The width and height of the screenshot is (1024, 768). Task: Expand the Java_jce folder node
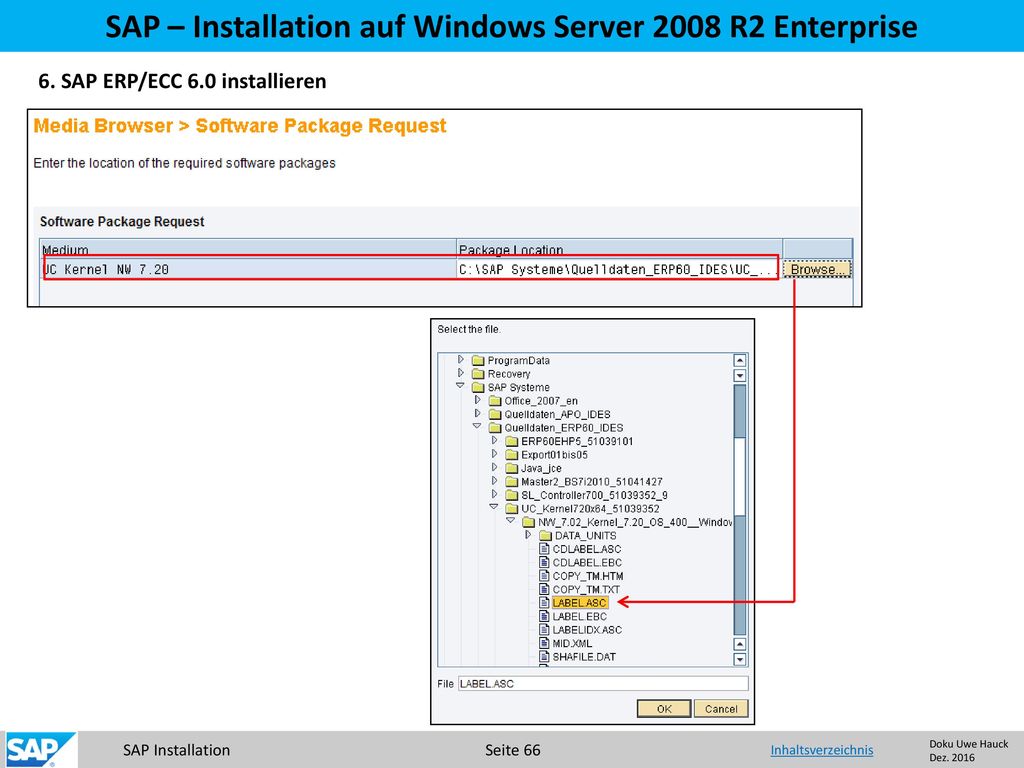pos(494,467)
